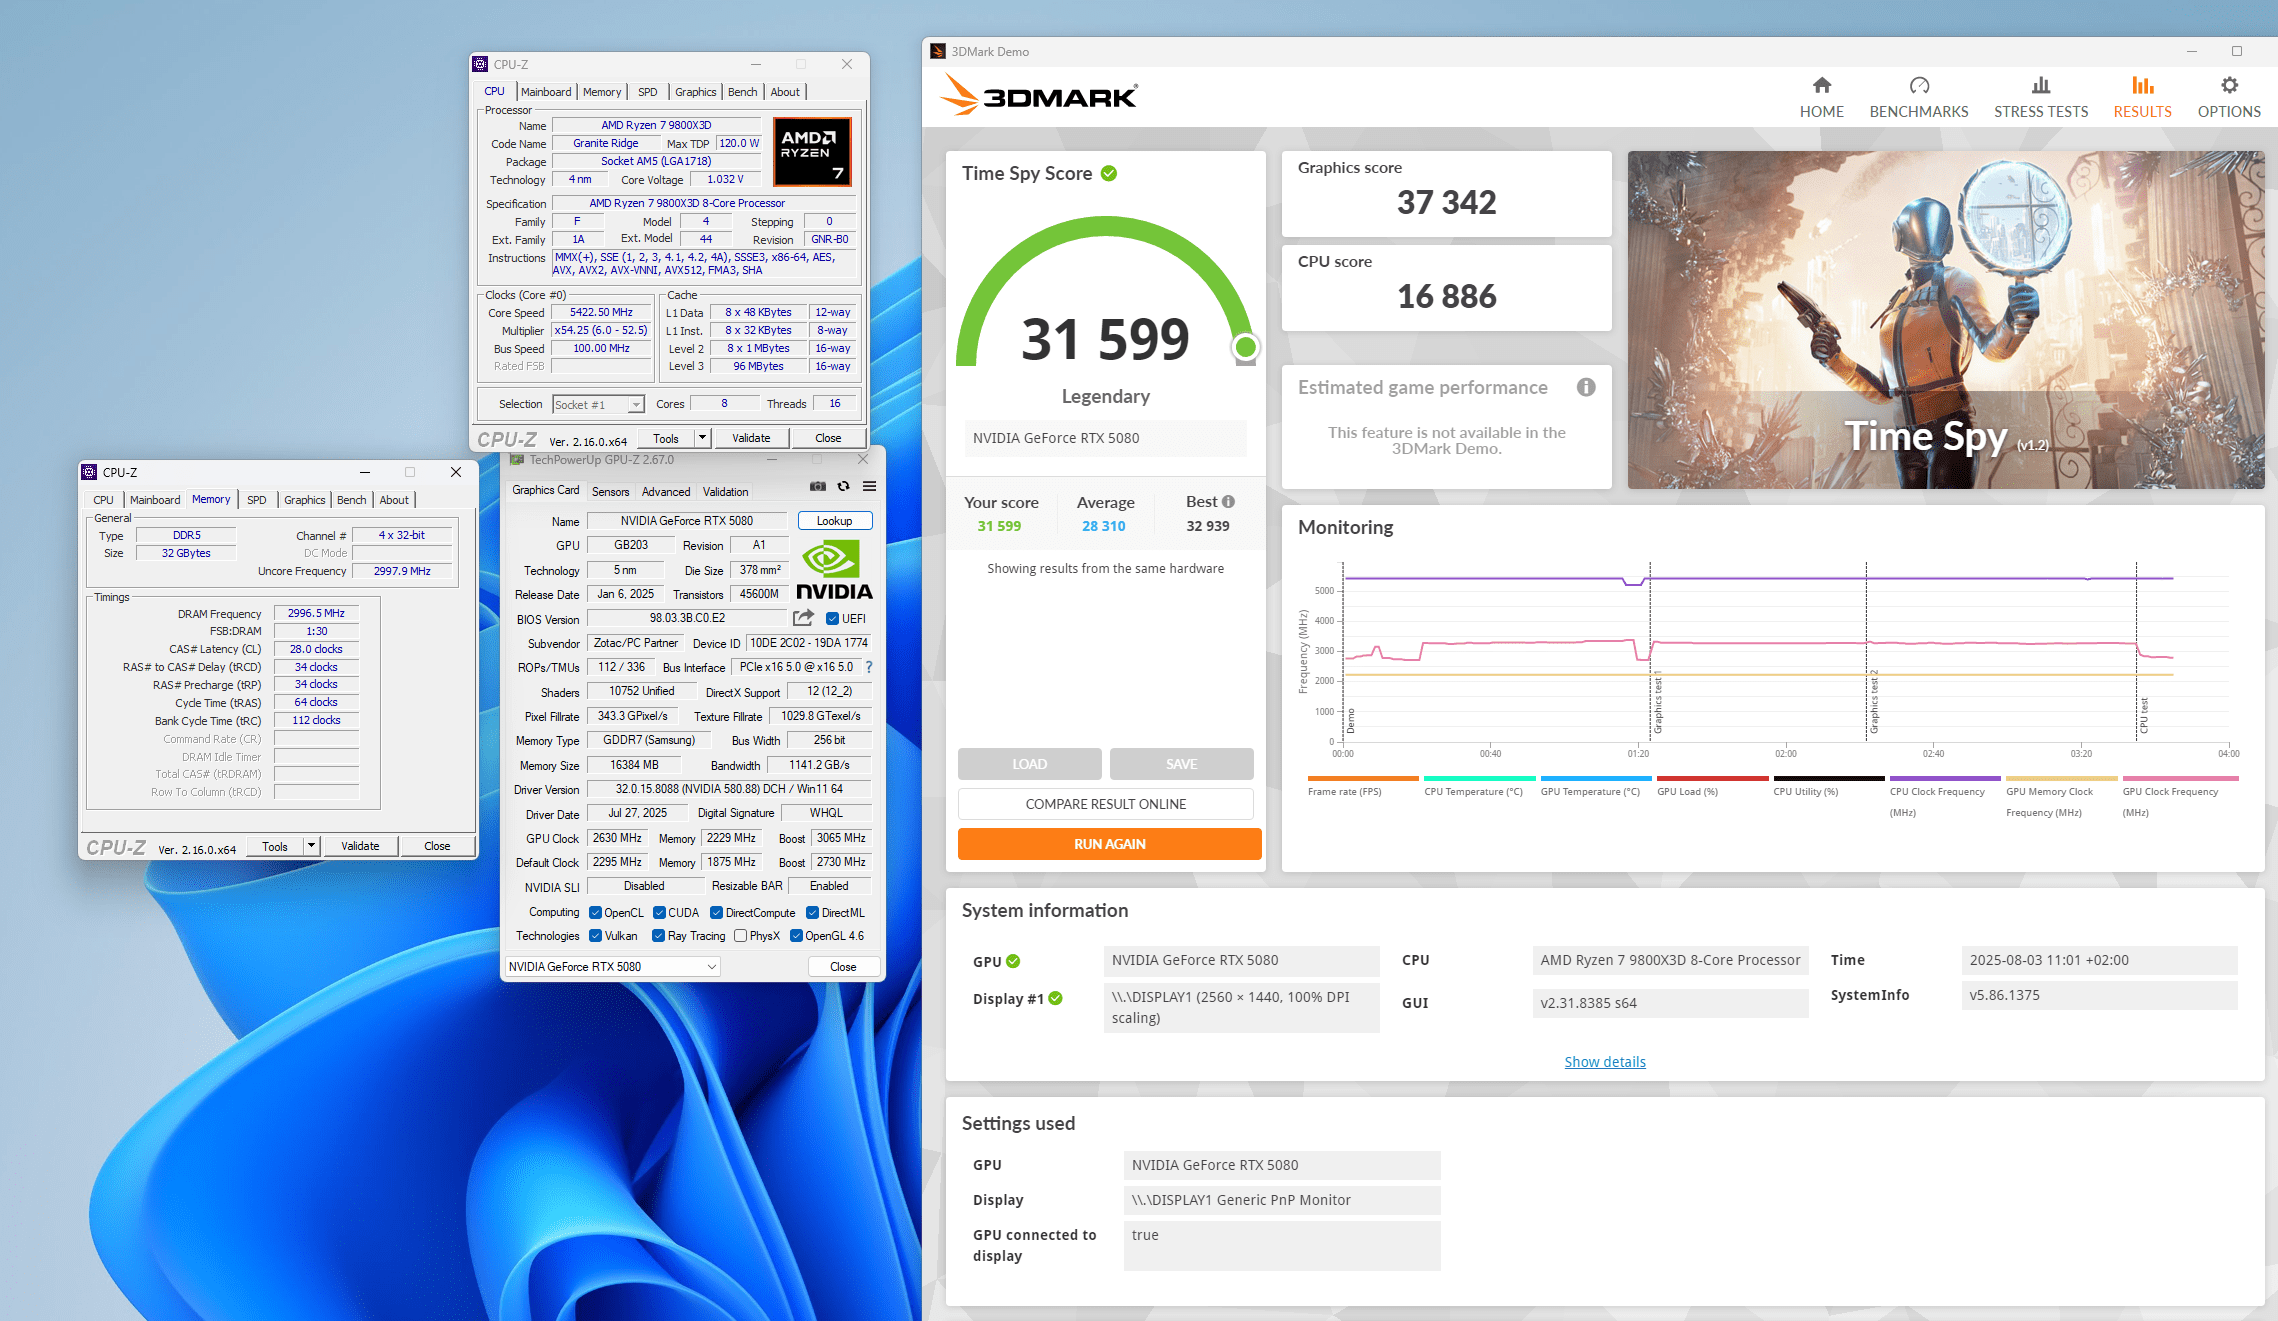
Task: Expand the Tools dropdown arrow in the CPU-Z Memory window
Action: click(x=311, y=846)
